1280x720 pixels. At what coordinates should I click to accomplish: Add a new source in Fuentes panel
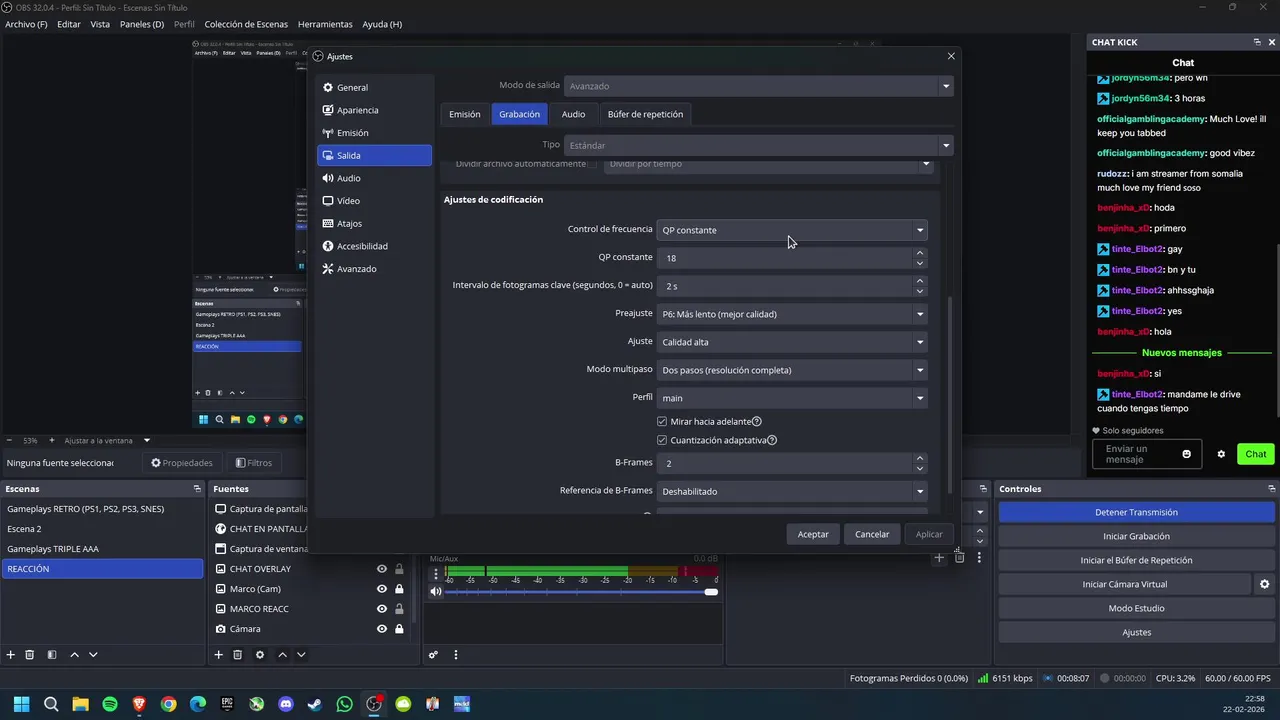[x=218, y=655]
